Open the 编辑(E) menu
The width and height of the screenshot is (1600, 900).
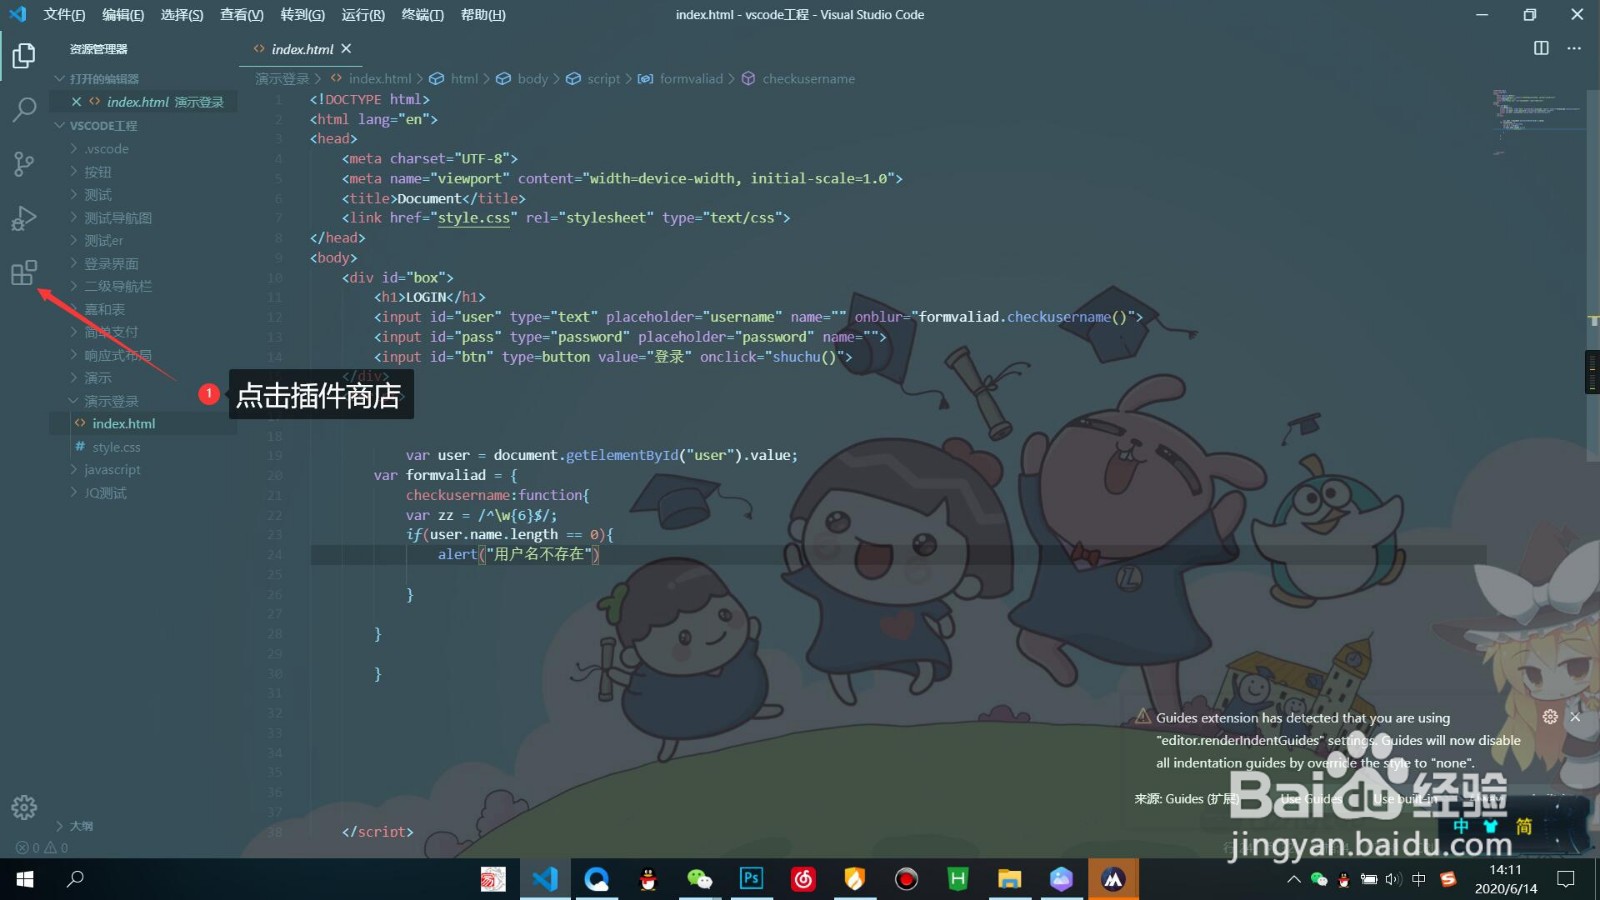[123, 14]
